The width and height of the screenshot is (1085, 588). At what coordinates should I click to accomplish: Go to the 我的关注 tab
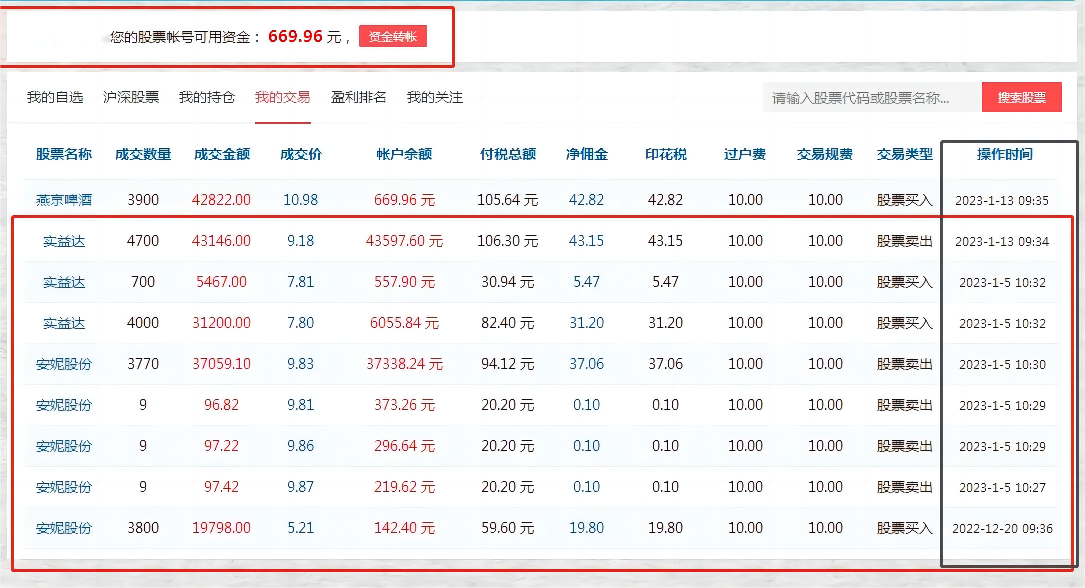pos(435,98)
